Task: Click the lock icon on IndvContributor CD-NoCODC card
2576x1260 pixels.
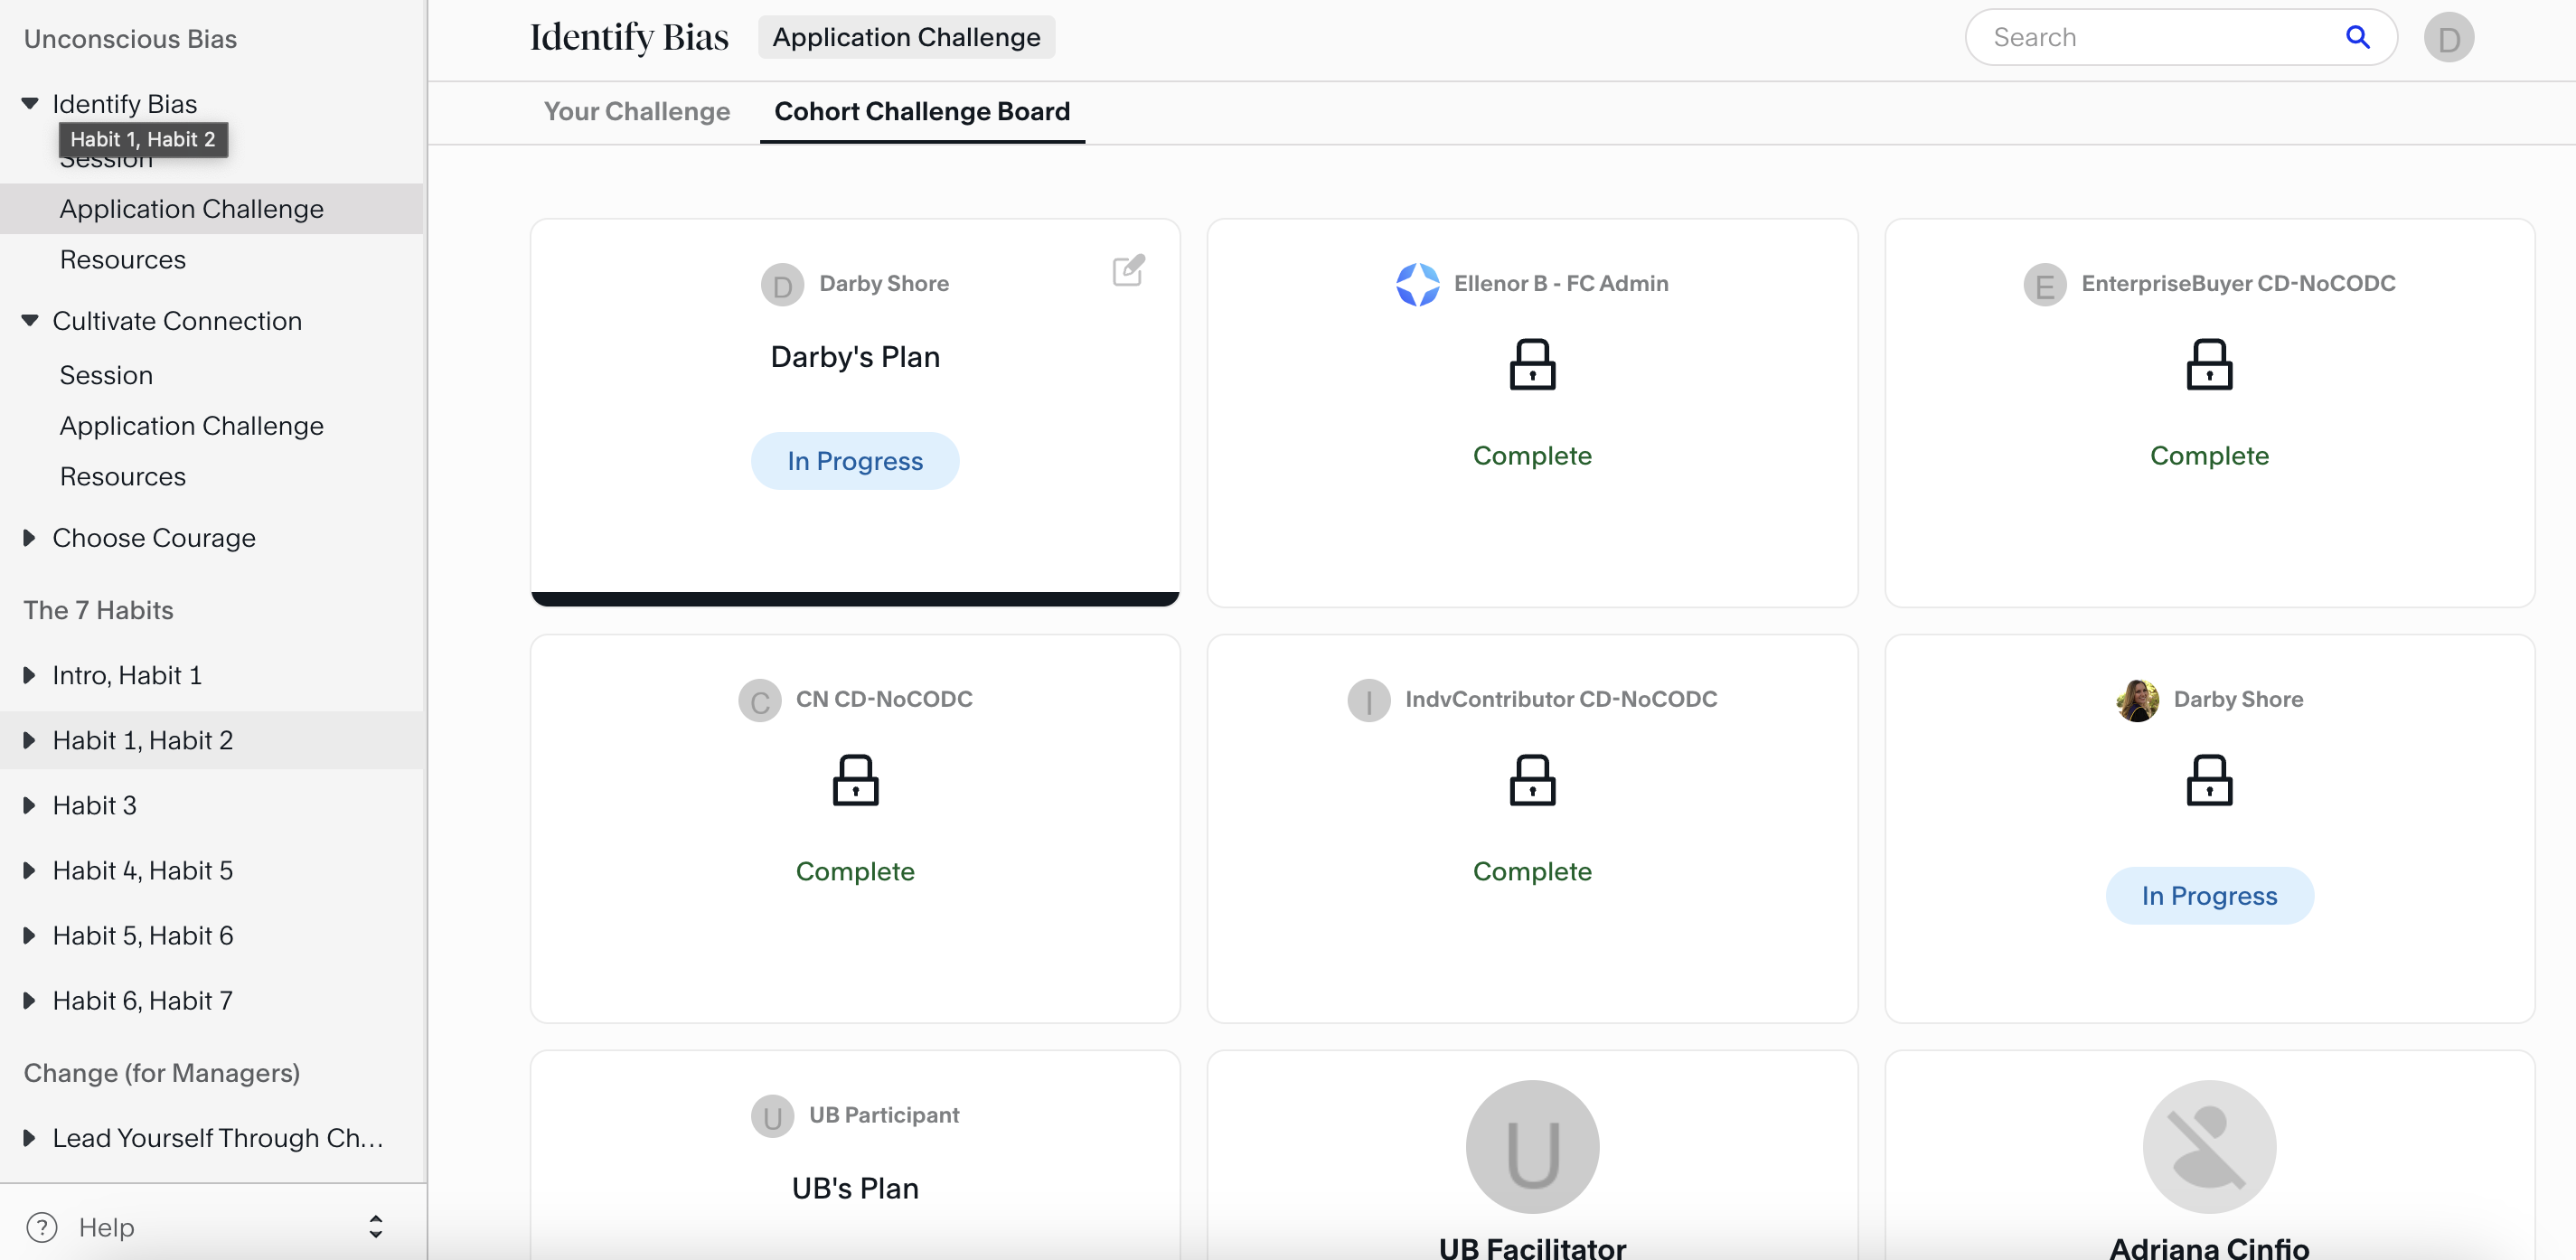Action: [1532, 780]
